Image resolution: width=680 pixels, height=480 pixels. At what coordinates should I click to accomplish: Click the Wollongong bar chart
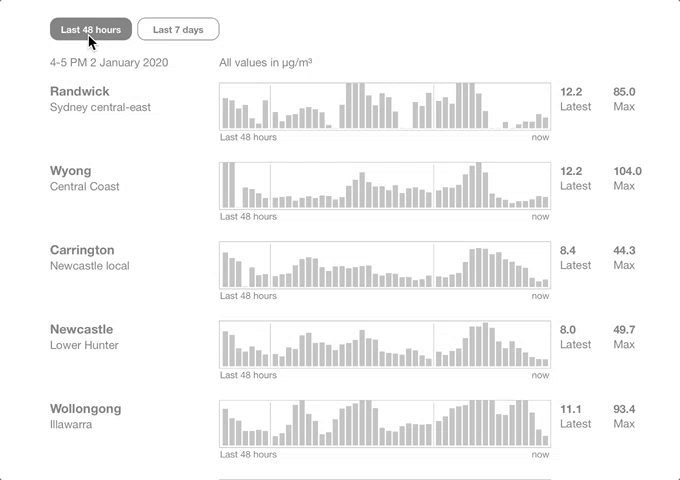point(385,423)
